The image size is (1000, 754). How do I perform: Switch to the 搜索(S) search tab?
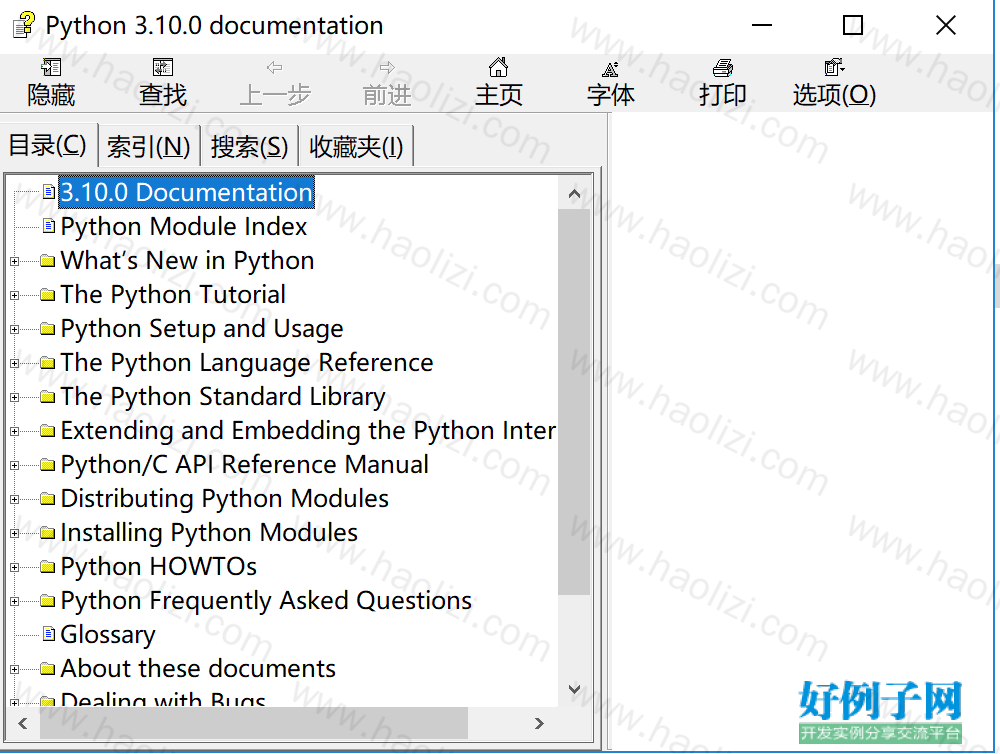point(249,147)
